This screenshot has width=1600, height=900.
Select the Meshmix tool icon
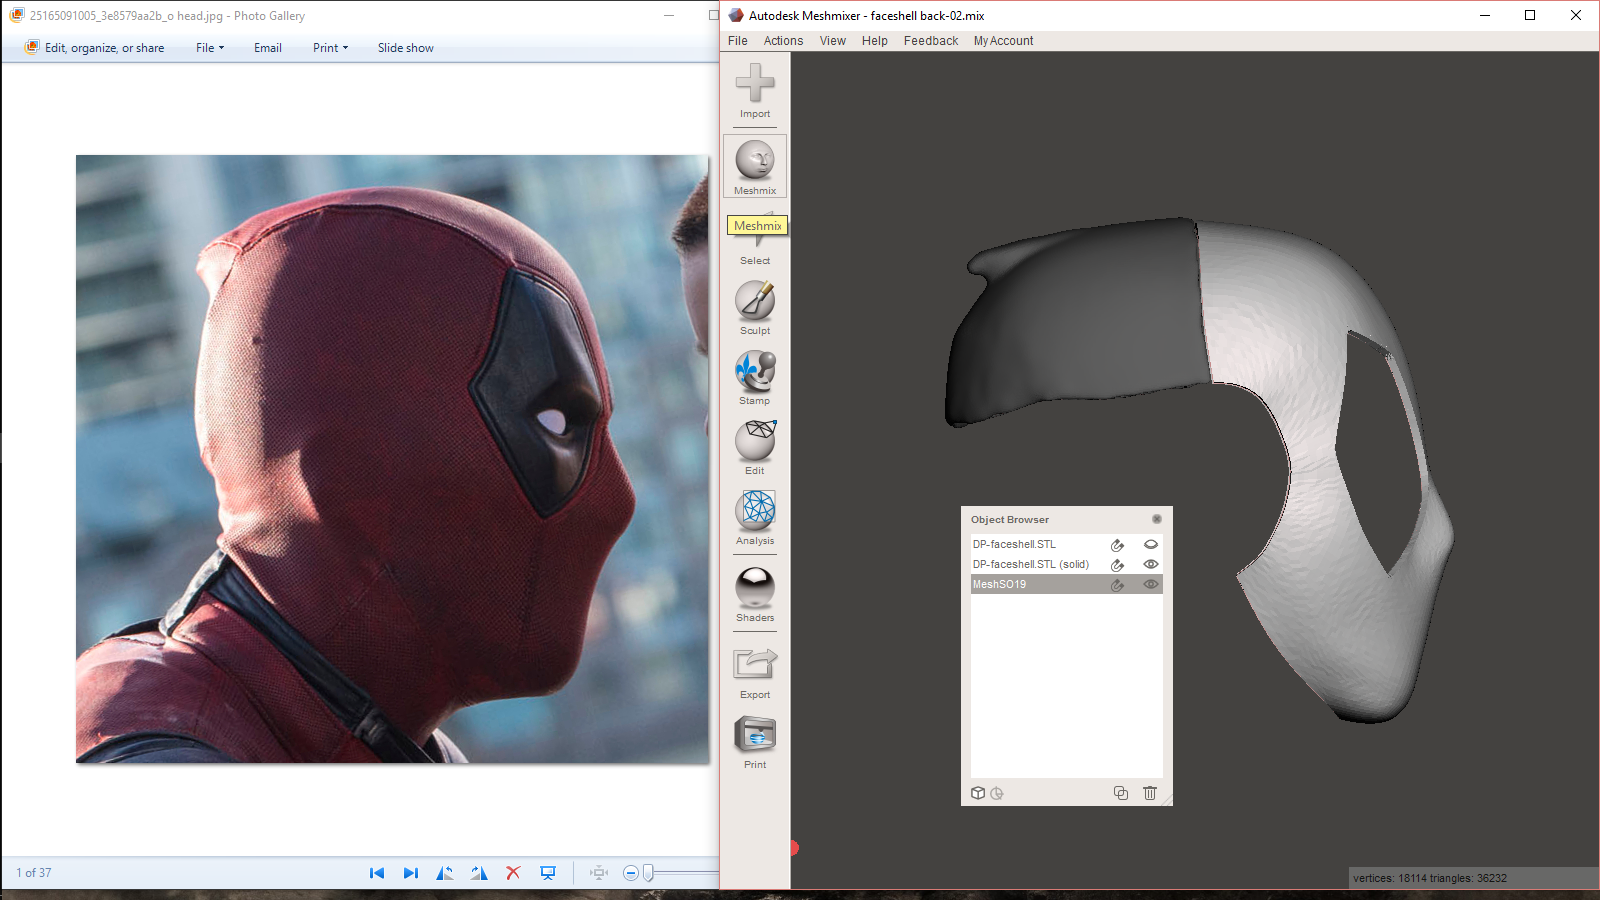[755, 166]
